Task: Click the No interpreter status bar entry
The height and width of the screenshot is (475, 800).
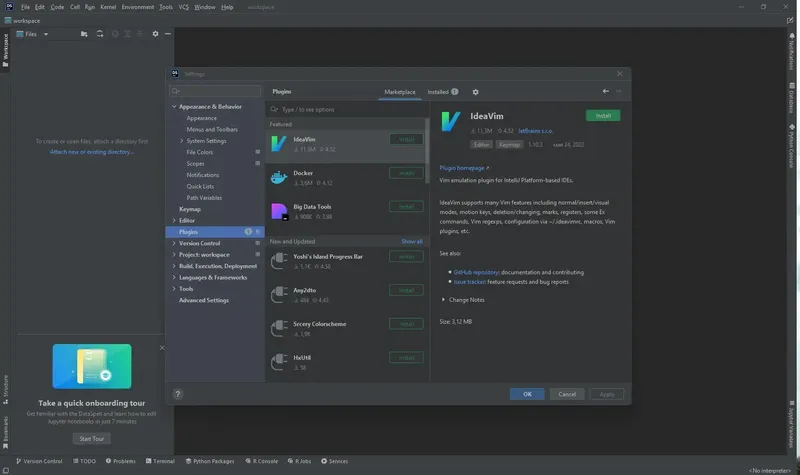Action: (769, 470)
